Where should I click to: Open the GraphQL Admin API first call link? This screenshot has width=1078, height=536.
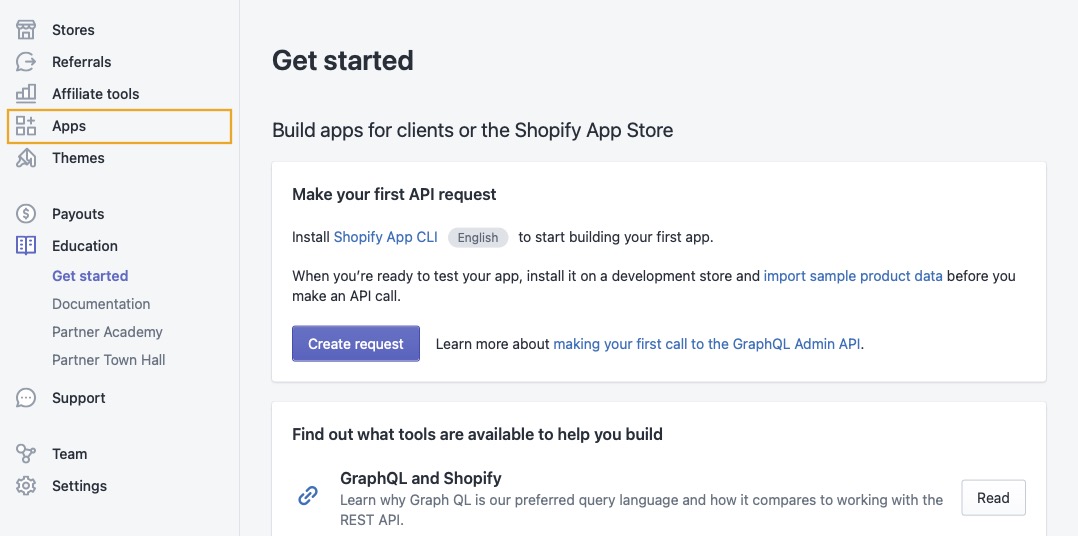click(x=707, y=344)
